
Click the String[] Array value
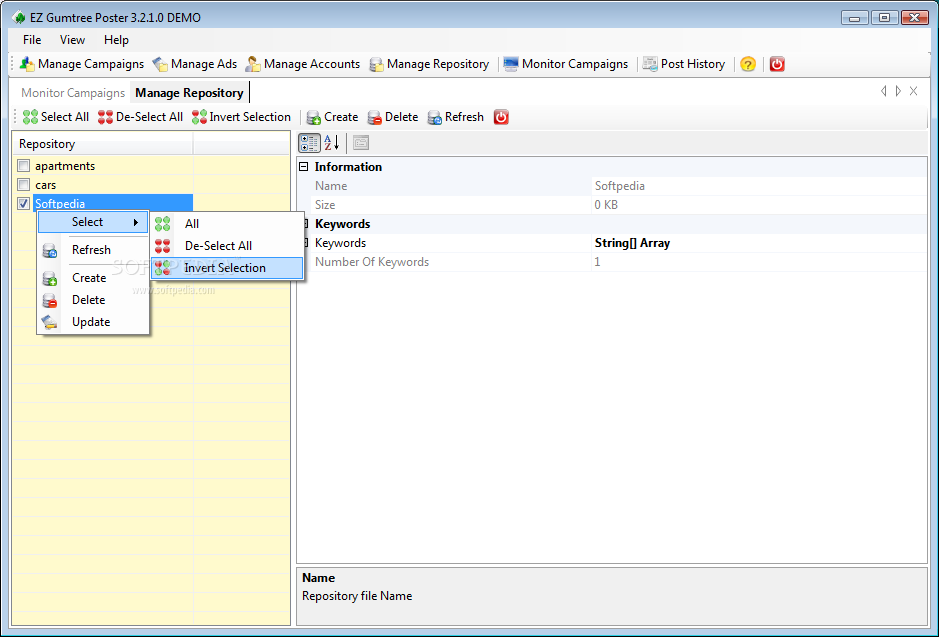pos(632,243)
